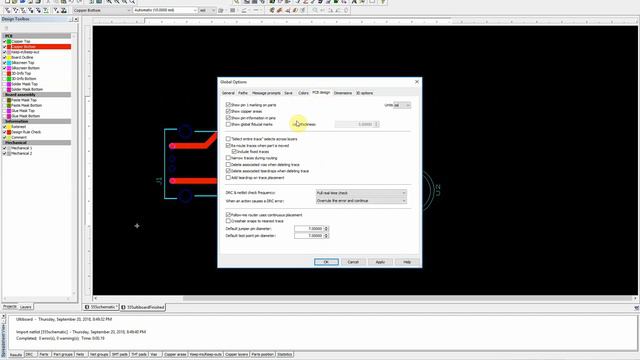Open the Units dropdown in dialog
The height and width of the screenshot is (360, 640).
[x=402, y=105]
